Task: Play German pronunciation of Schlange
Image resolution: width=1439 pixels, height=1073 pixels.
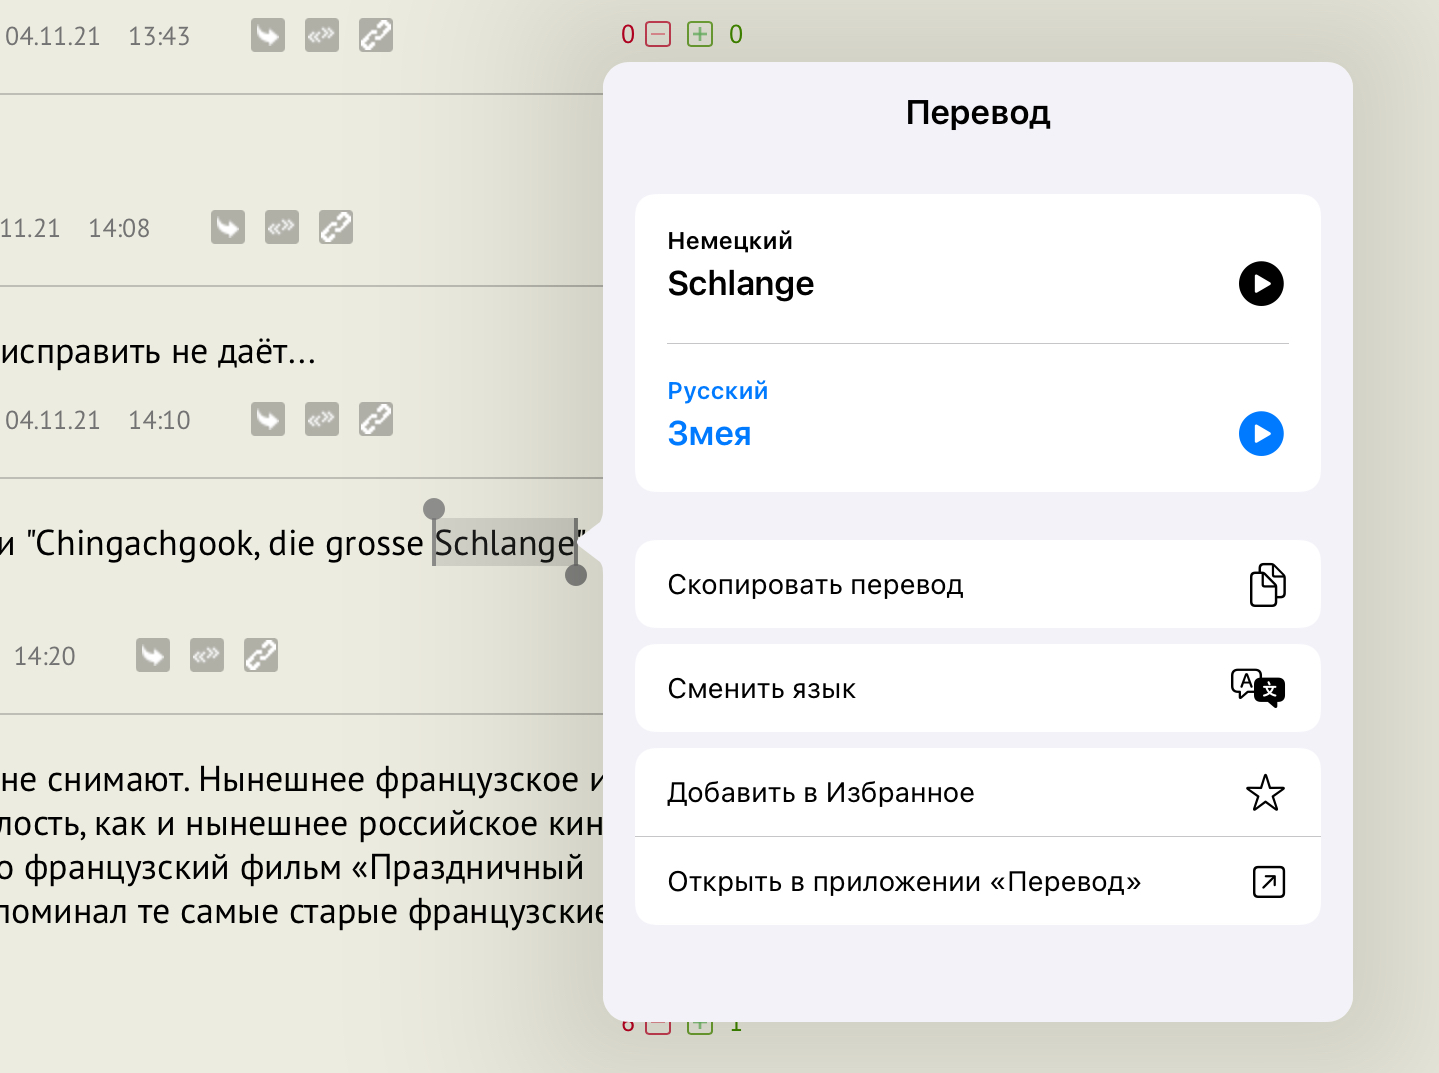Action: [x=1261, y=284]
